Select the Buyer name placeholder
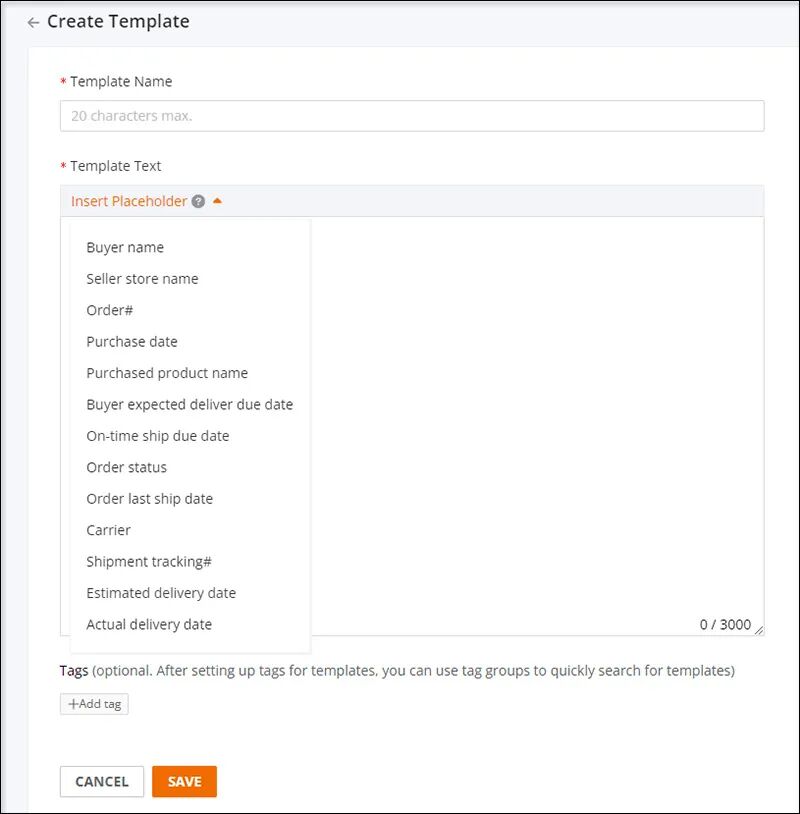Screen dimensions: 800x814 [x=125, y=247]
